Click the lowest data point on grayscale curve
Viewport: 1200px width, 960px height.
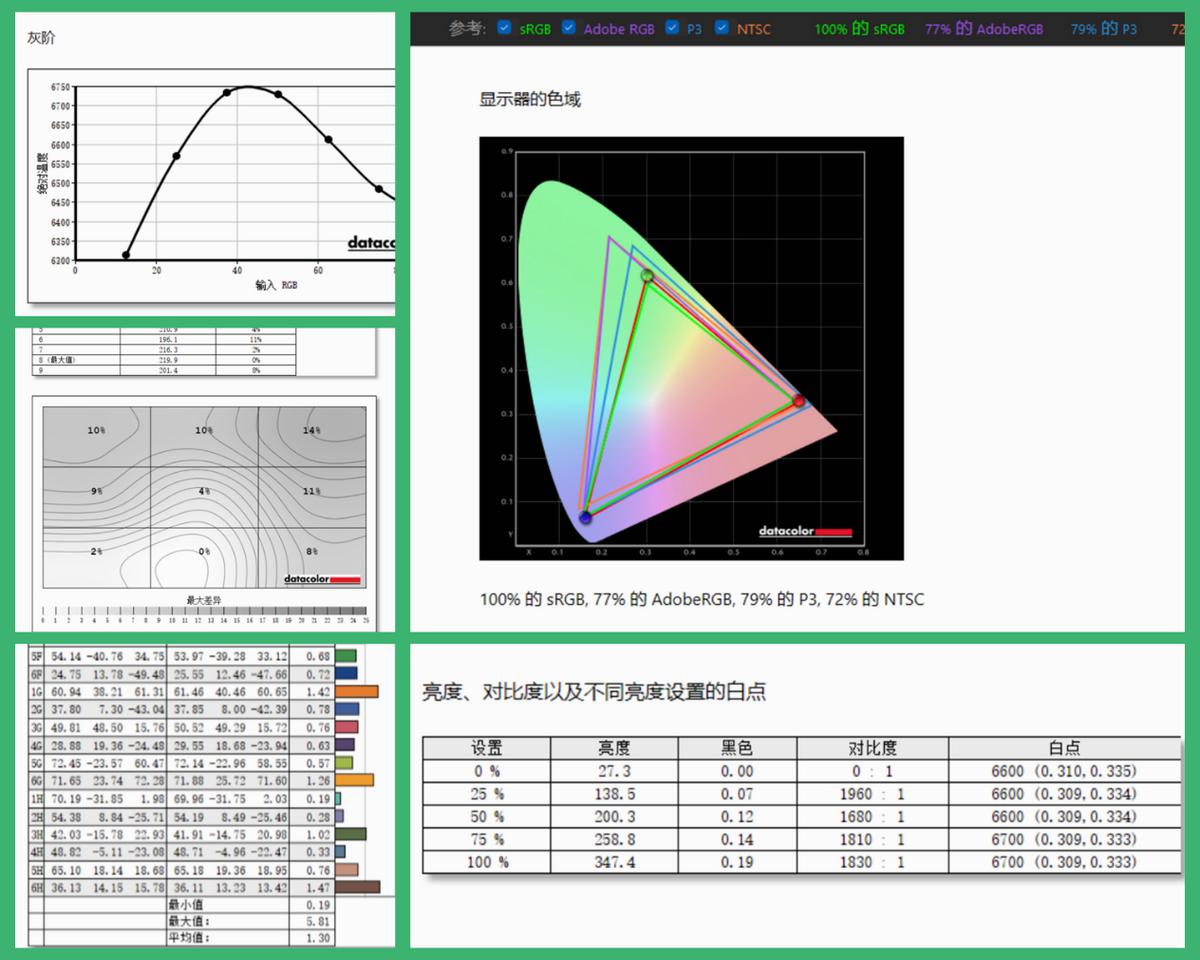click(126, 255)
